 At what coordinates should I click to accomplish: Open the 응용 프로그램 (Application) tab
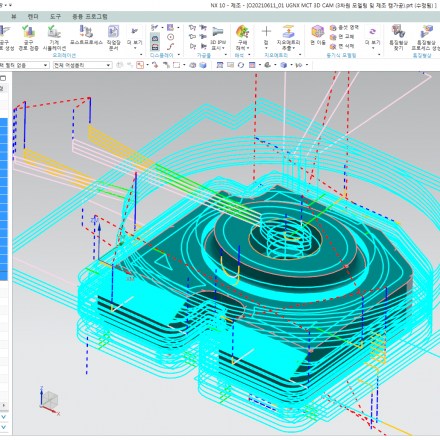[x=90, y=16]
